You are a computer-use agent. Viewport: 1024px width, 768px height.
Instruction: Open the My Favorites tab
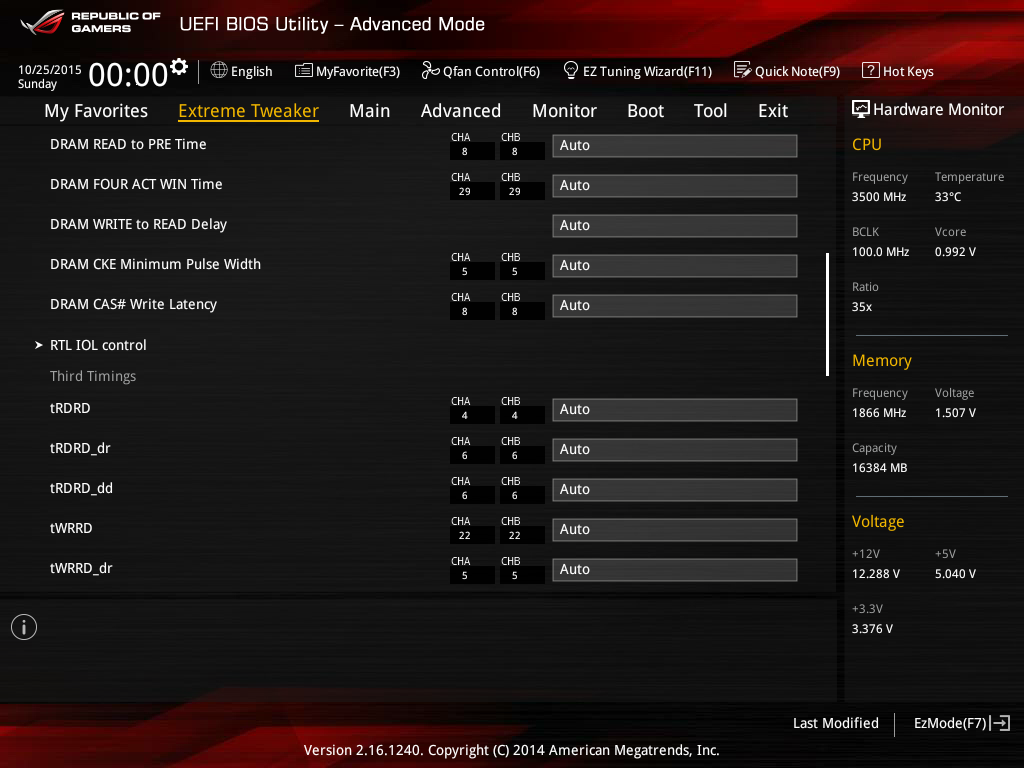point(96,111)
